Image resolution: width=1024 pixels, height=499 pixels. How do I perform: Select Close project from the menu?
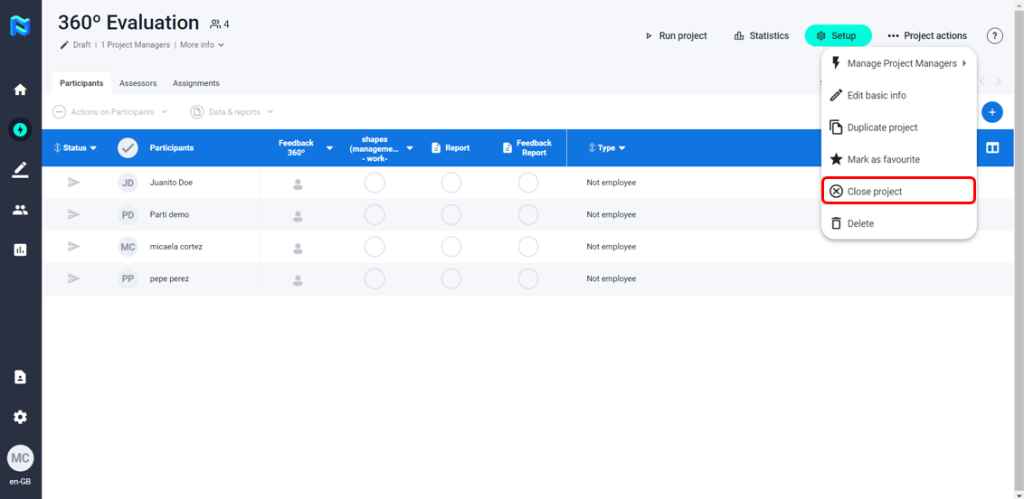click(x=897, y=191)
